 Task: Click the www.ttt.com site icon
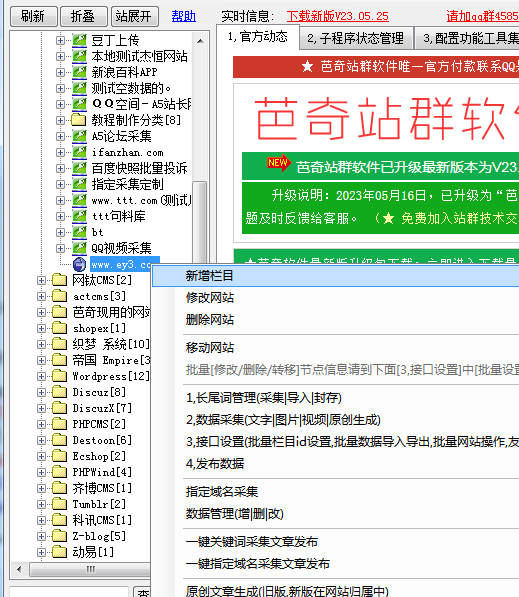(79, 200)
